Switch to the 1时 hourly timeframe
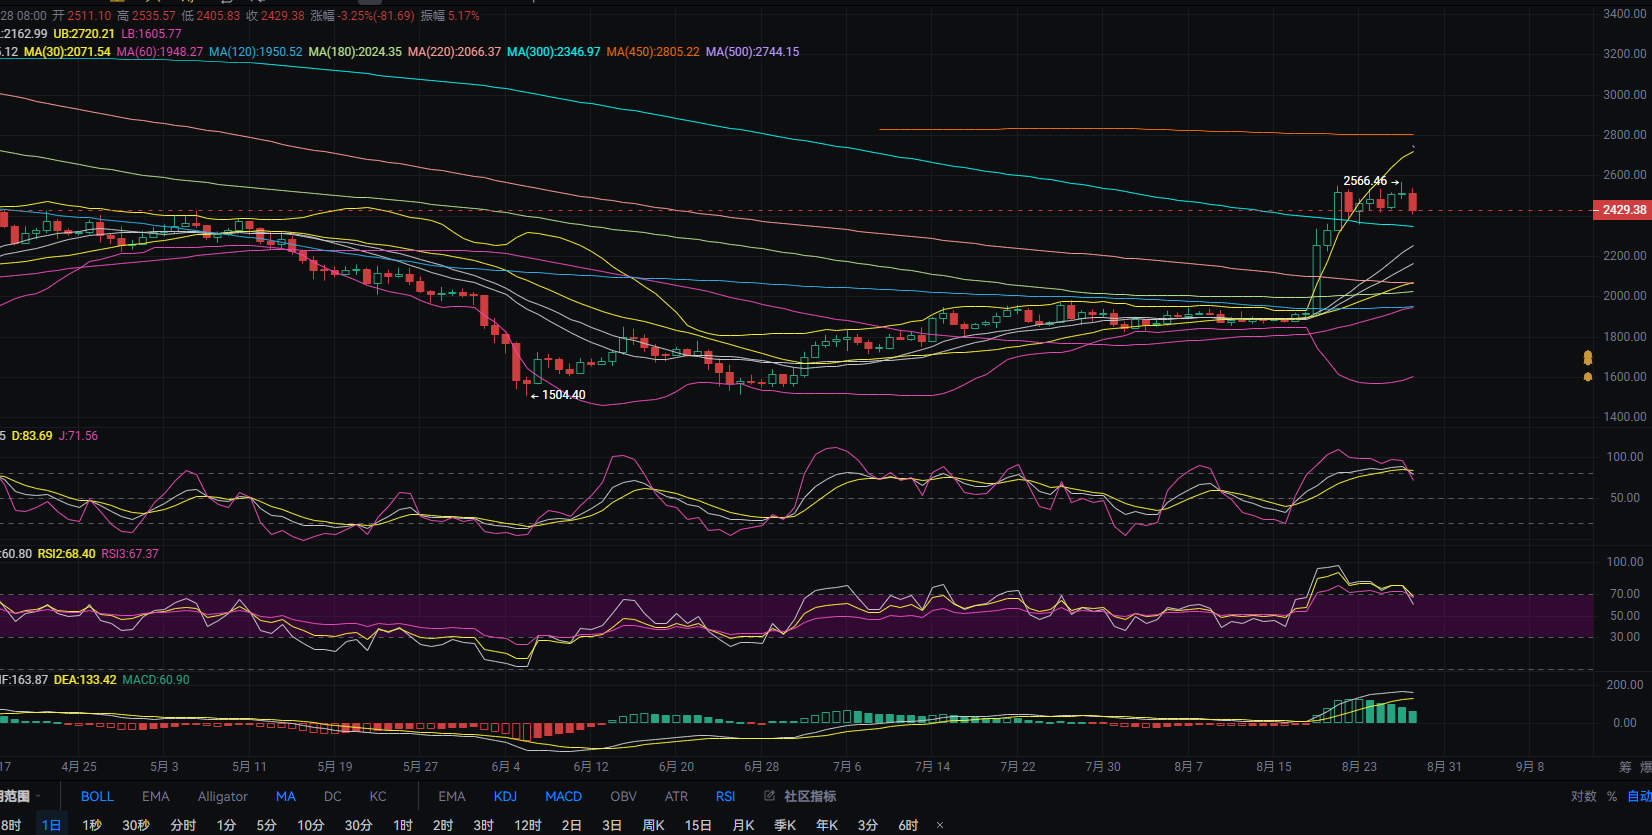Image resolution: width=1652 pixels, height=835 pixels. [x=403, y=825]
